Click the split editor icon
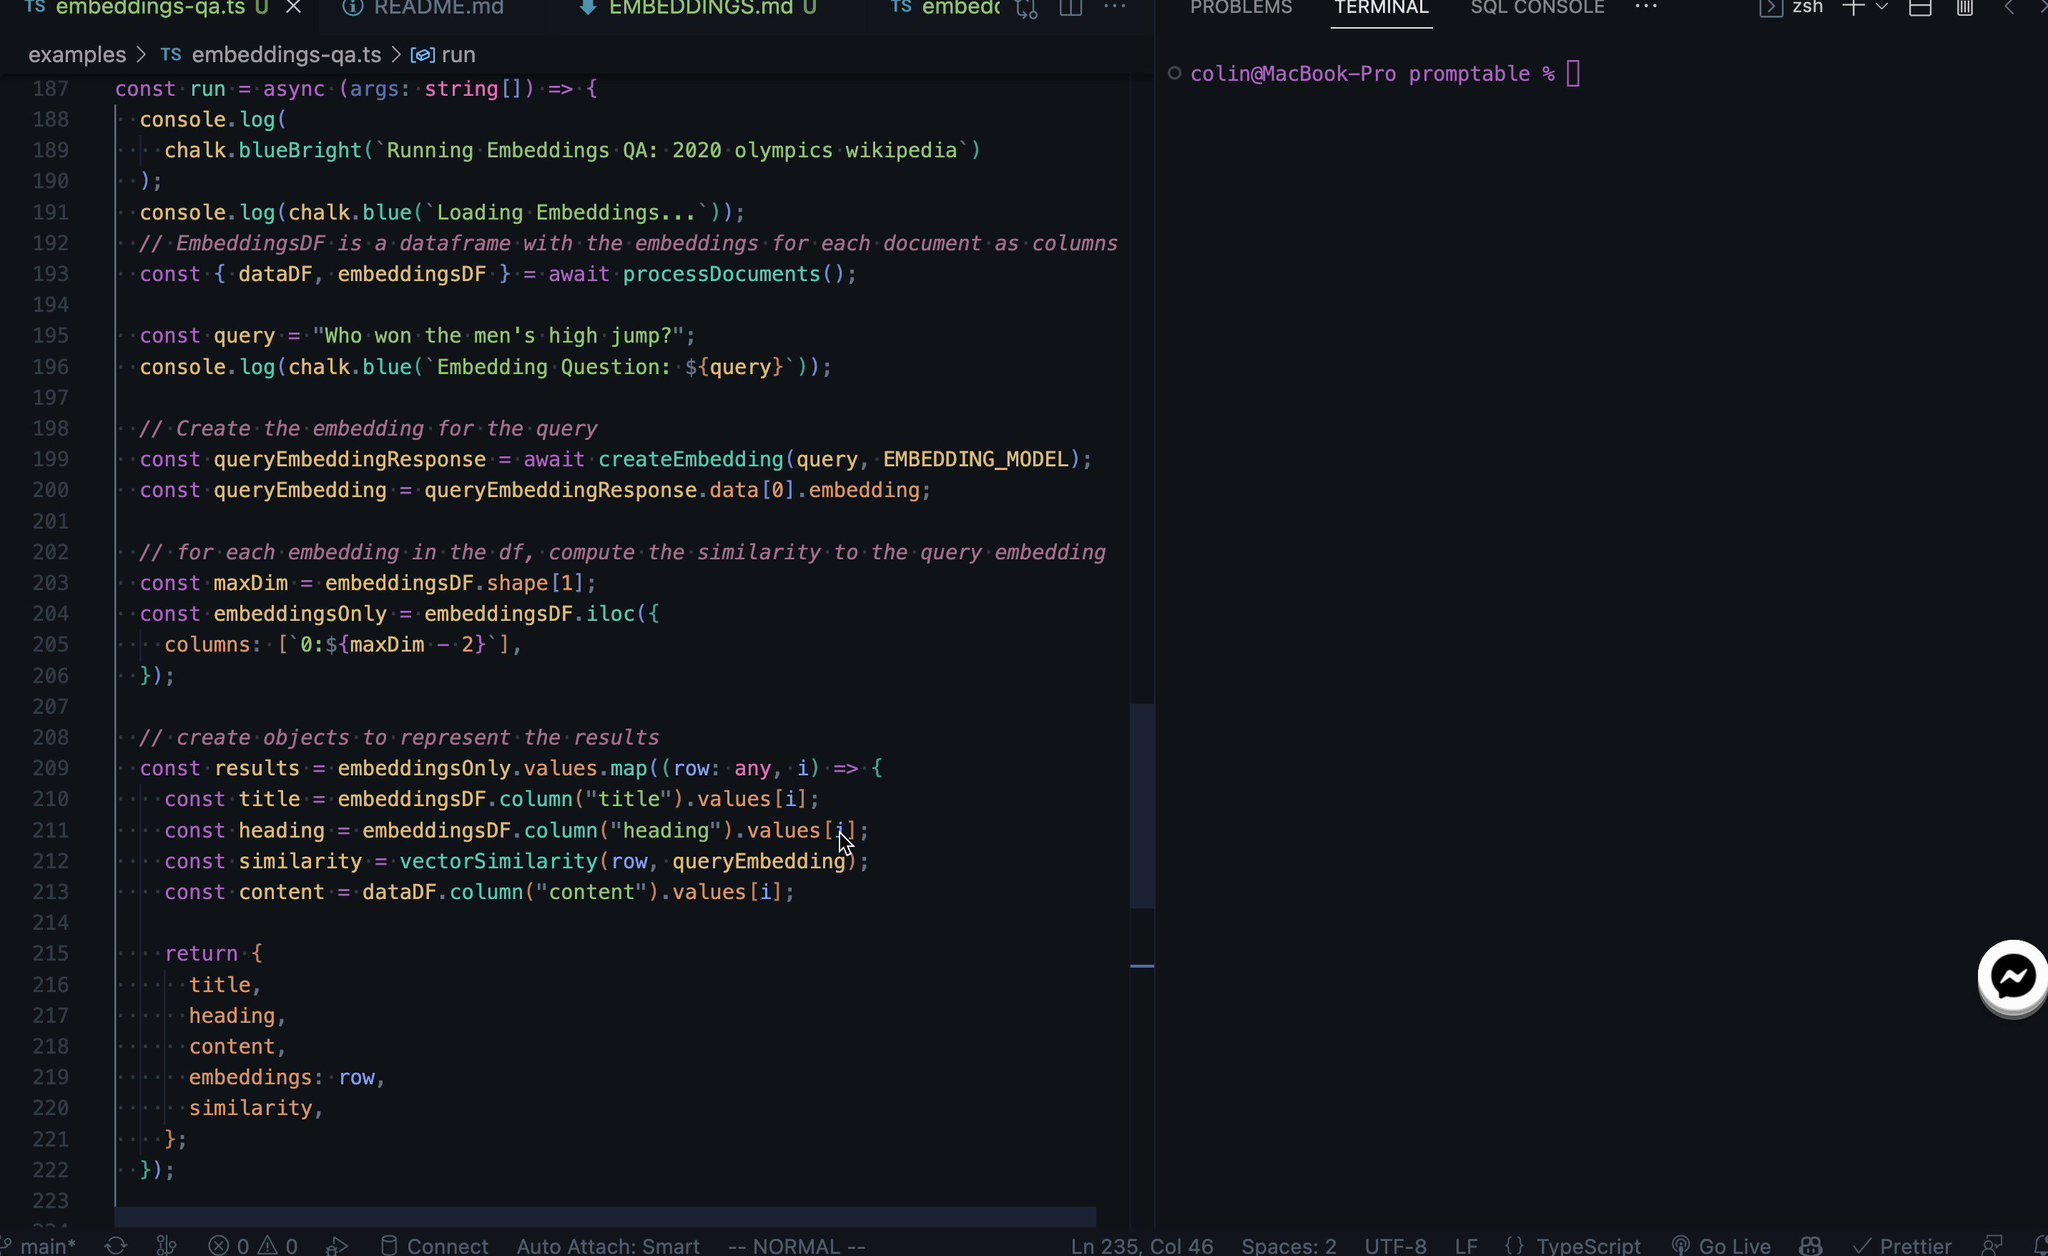 tap(1070, 8)
